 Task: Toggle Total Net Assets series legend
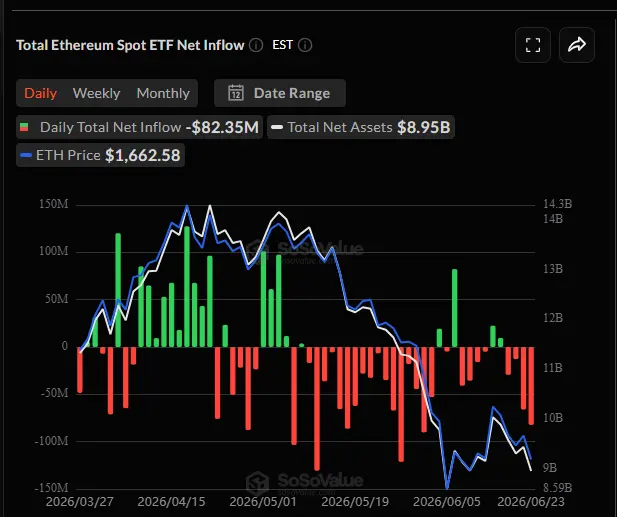(361, 127)
